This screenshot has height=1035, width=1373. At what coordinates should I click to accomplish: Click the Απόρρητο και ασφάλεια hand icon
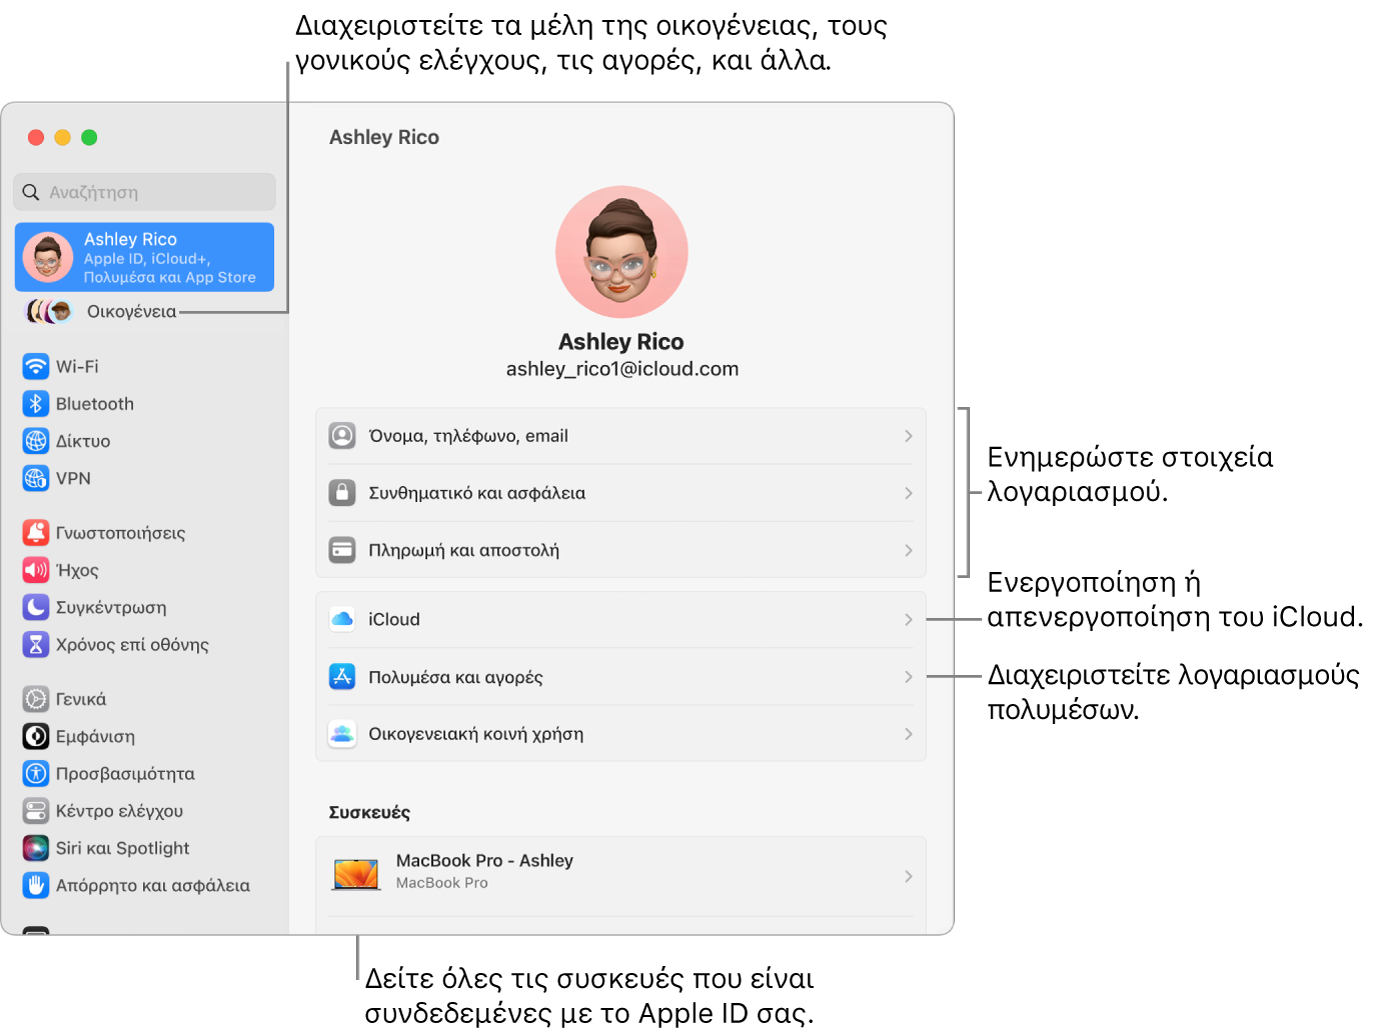tap(36, 885)
